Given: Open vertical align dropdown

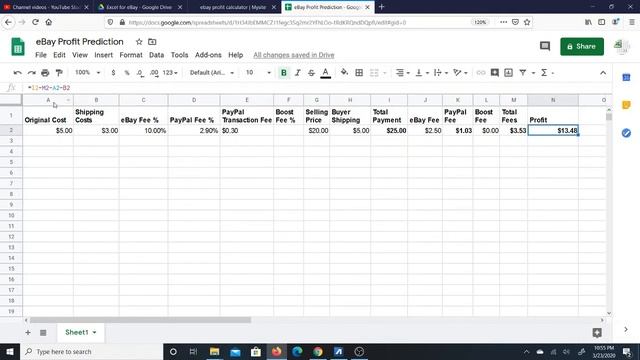Looking at the screenshot, I should [421, 73].
